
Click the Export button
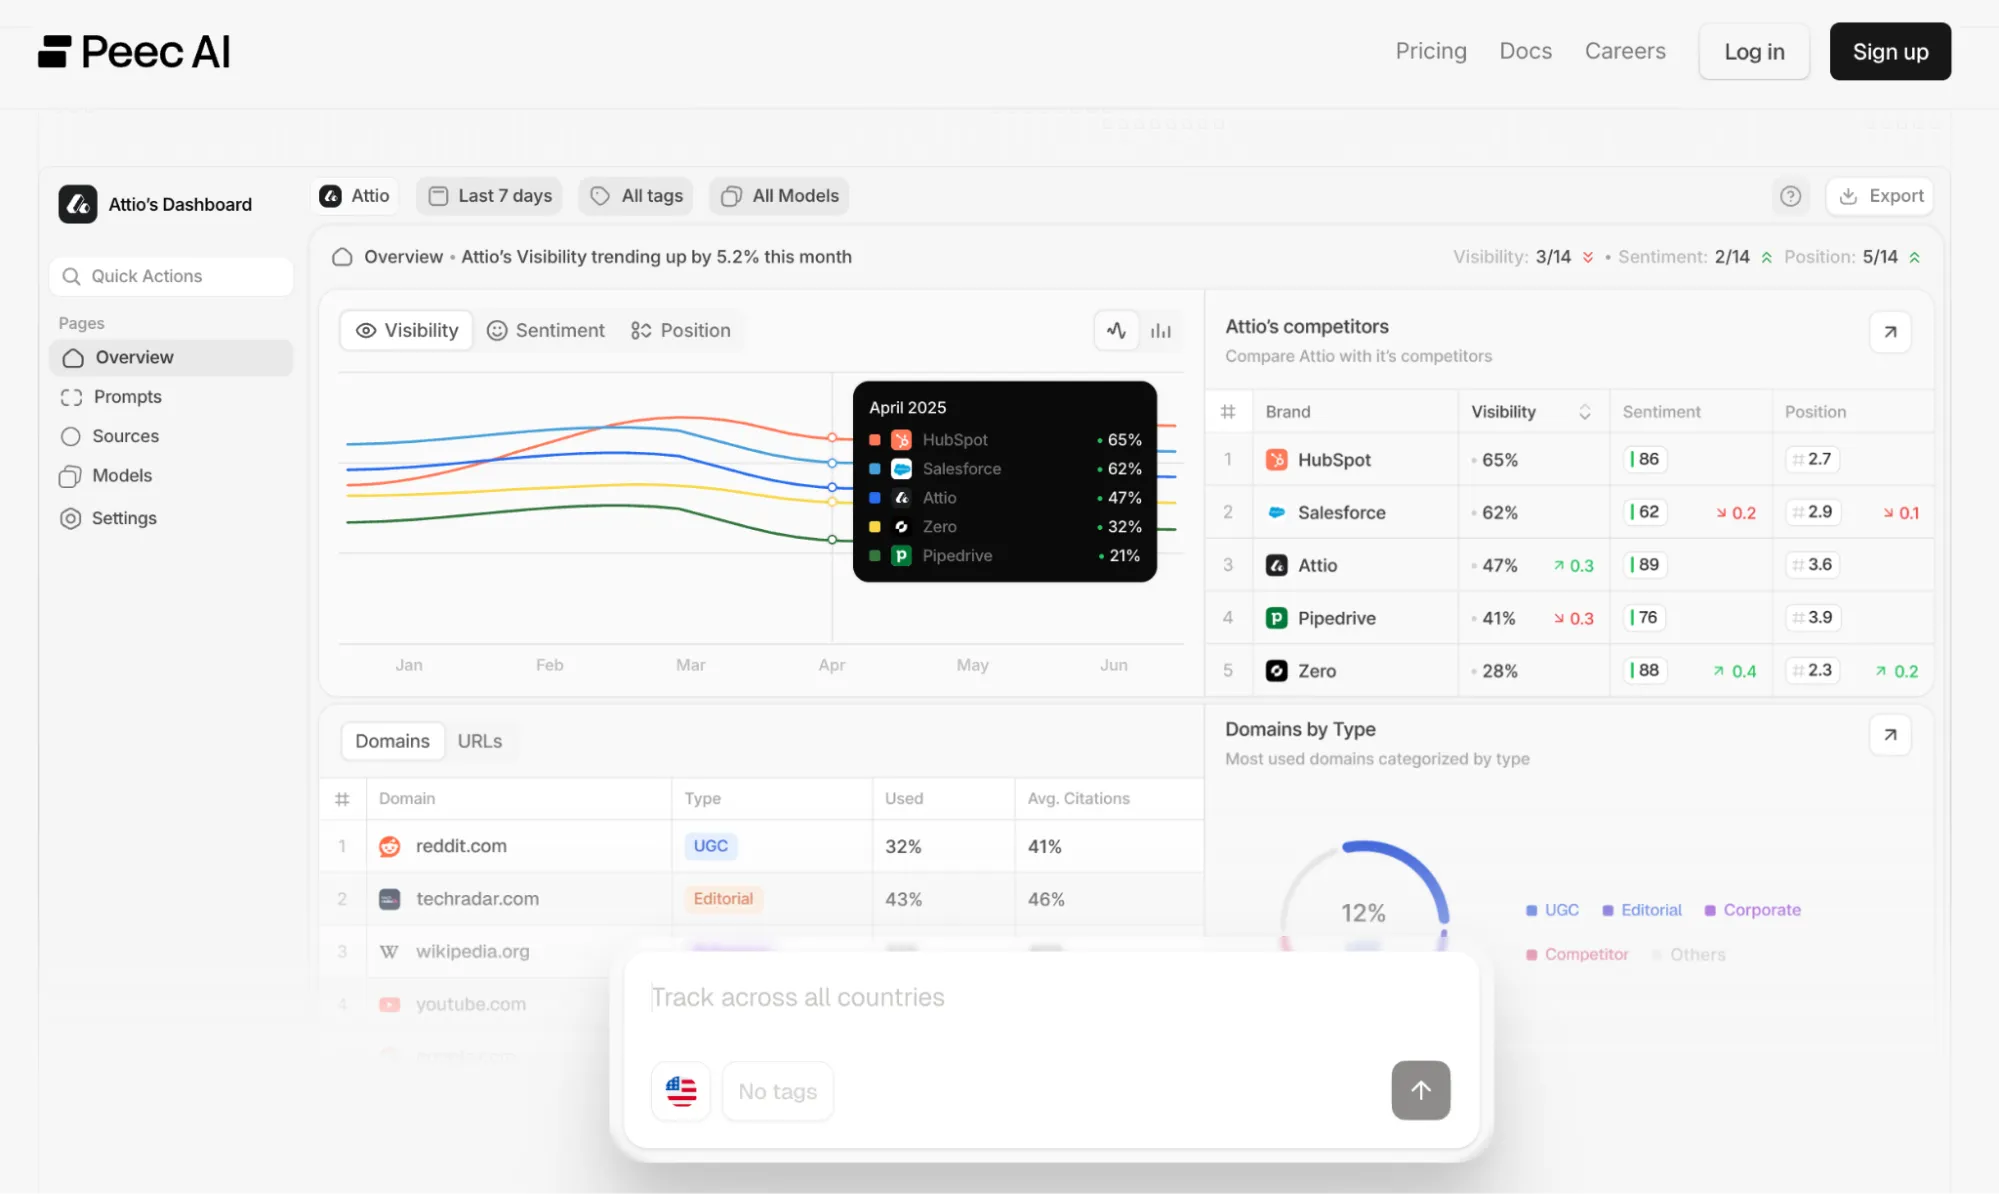click(1880, 196)
